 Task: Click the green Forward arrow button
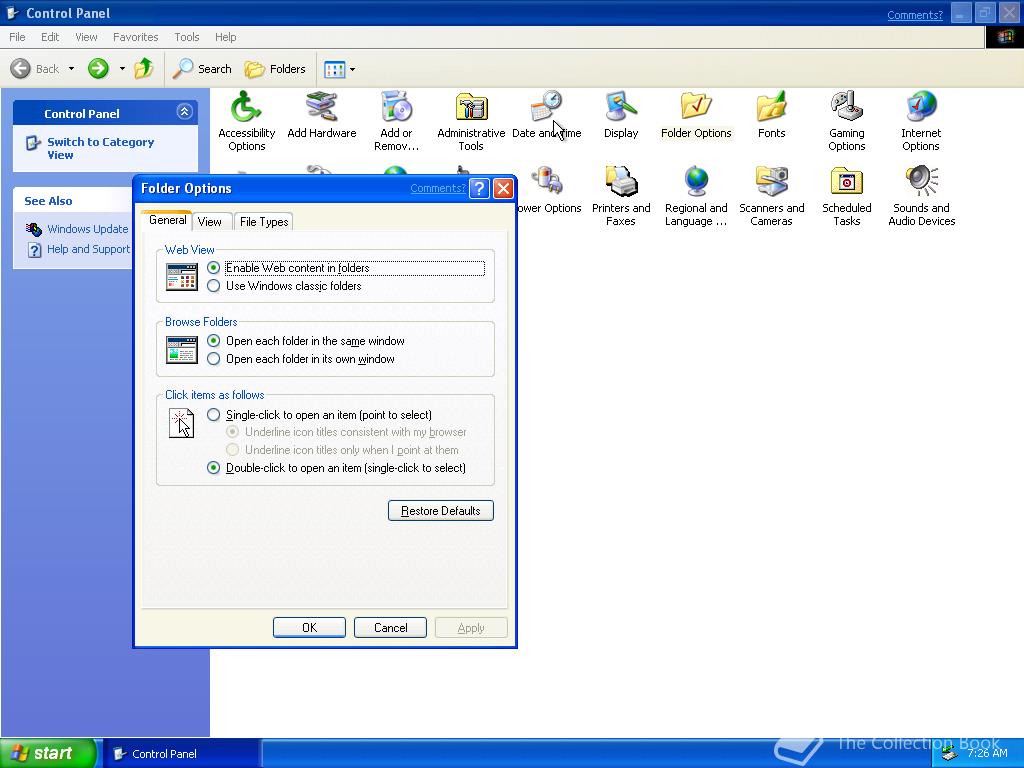pyautogui.click(x=98, y=69)
